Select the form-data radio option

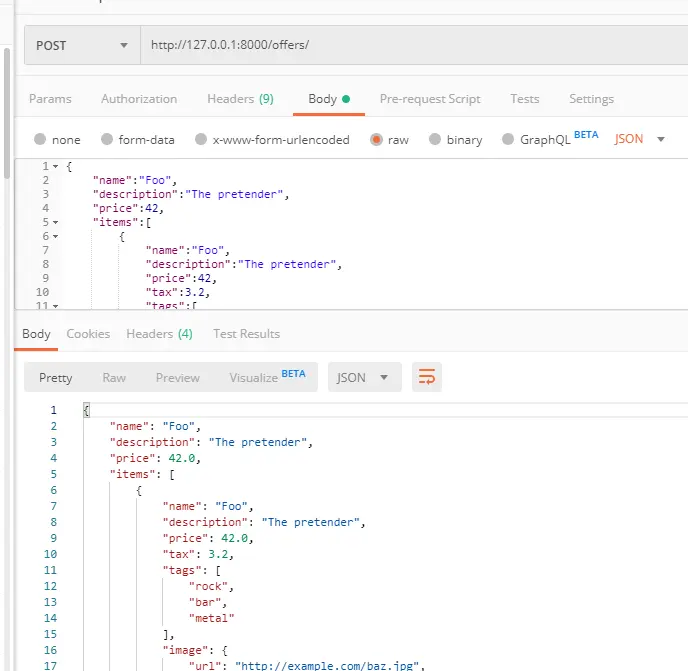click(104, 140)
